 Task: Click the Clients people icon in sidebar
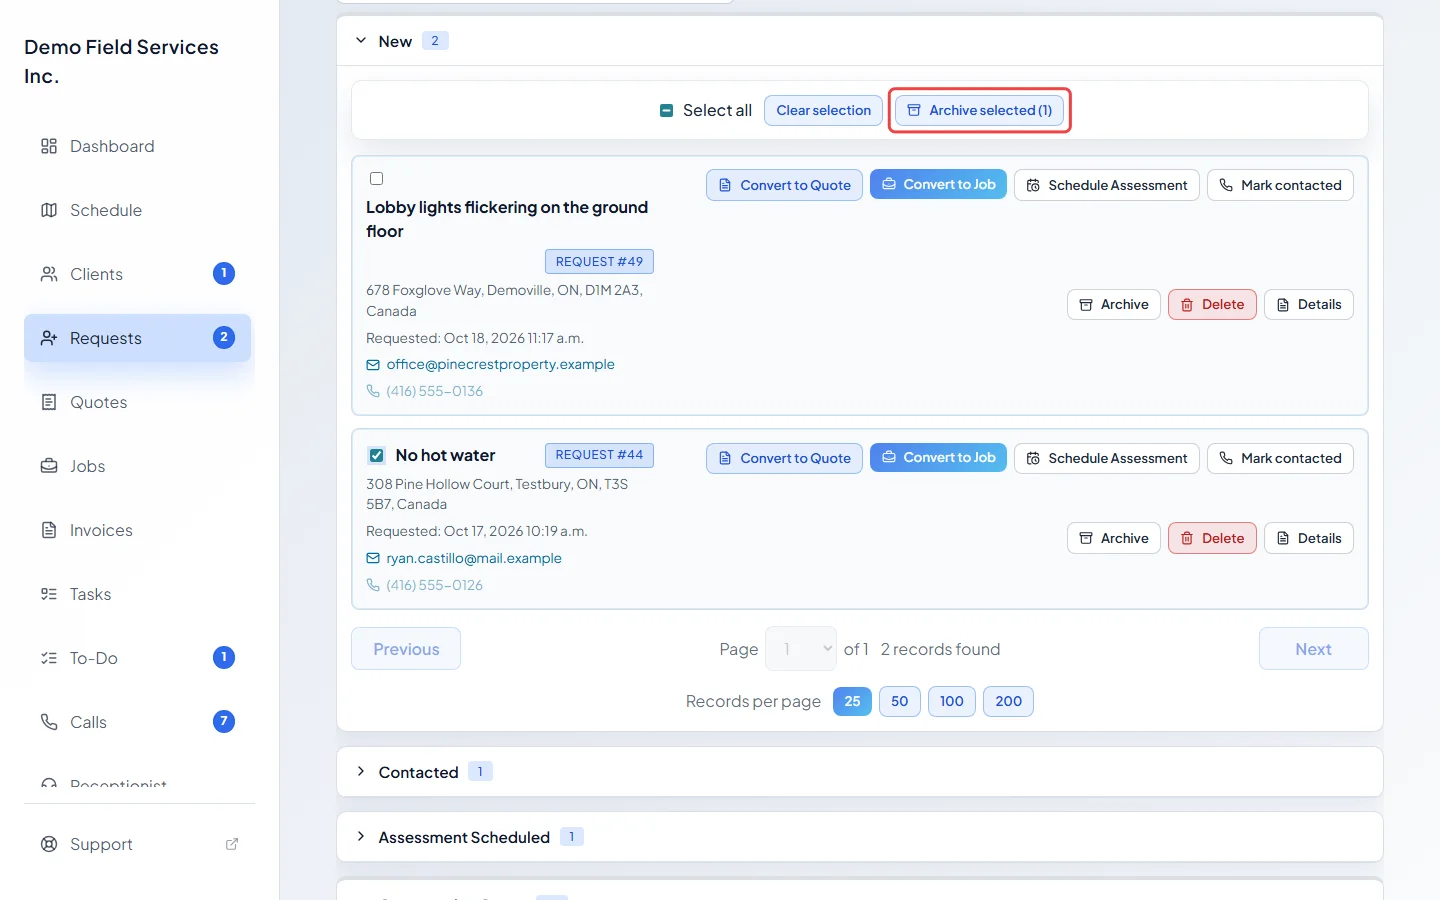(x=49, y=274)
